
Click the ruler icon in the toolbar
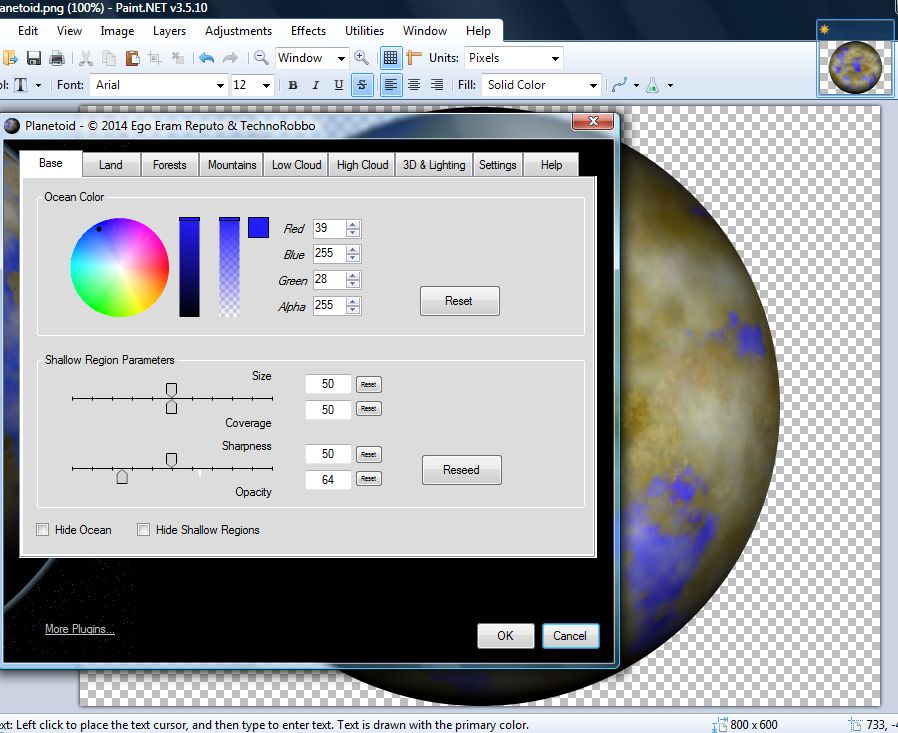[x=414, y=58]
